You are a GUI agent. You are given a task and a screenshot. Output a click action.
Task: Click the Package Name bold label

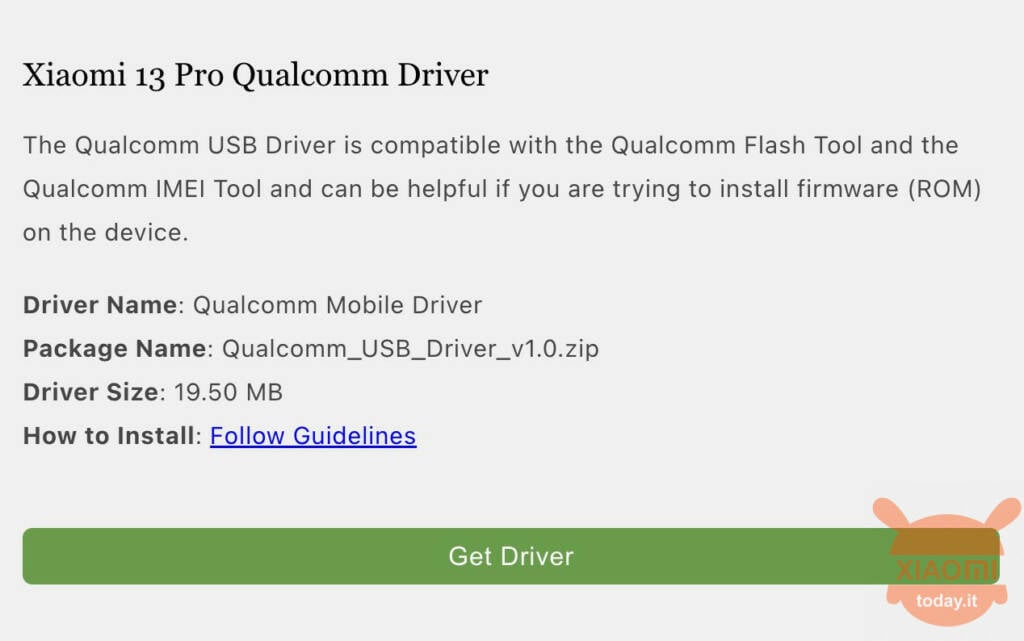point(114,349)
